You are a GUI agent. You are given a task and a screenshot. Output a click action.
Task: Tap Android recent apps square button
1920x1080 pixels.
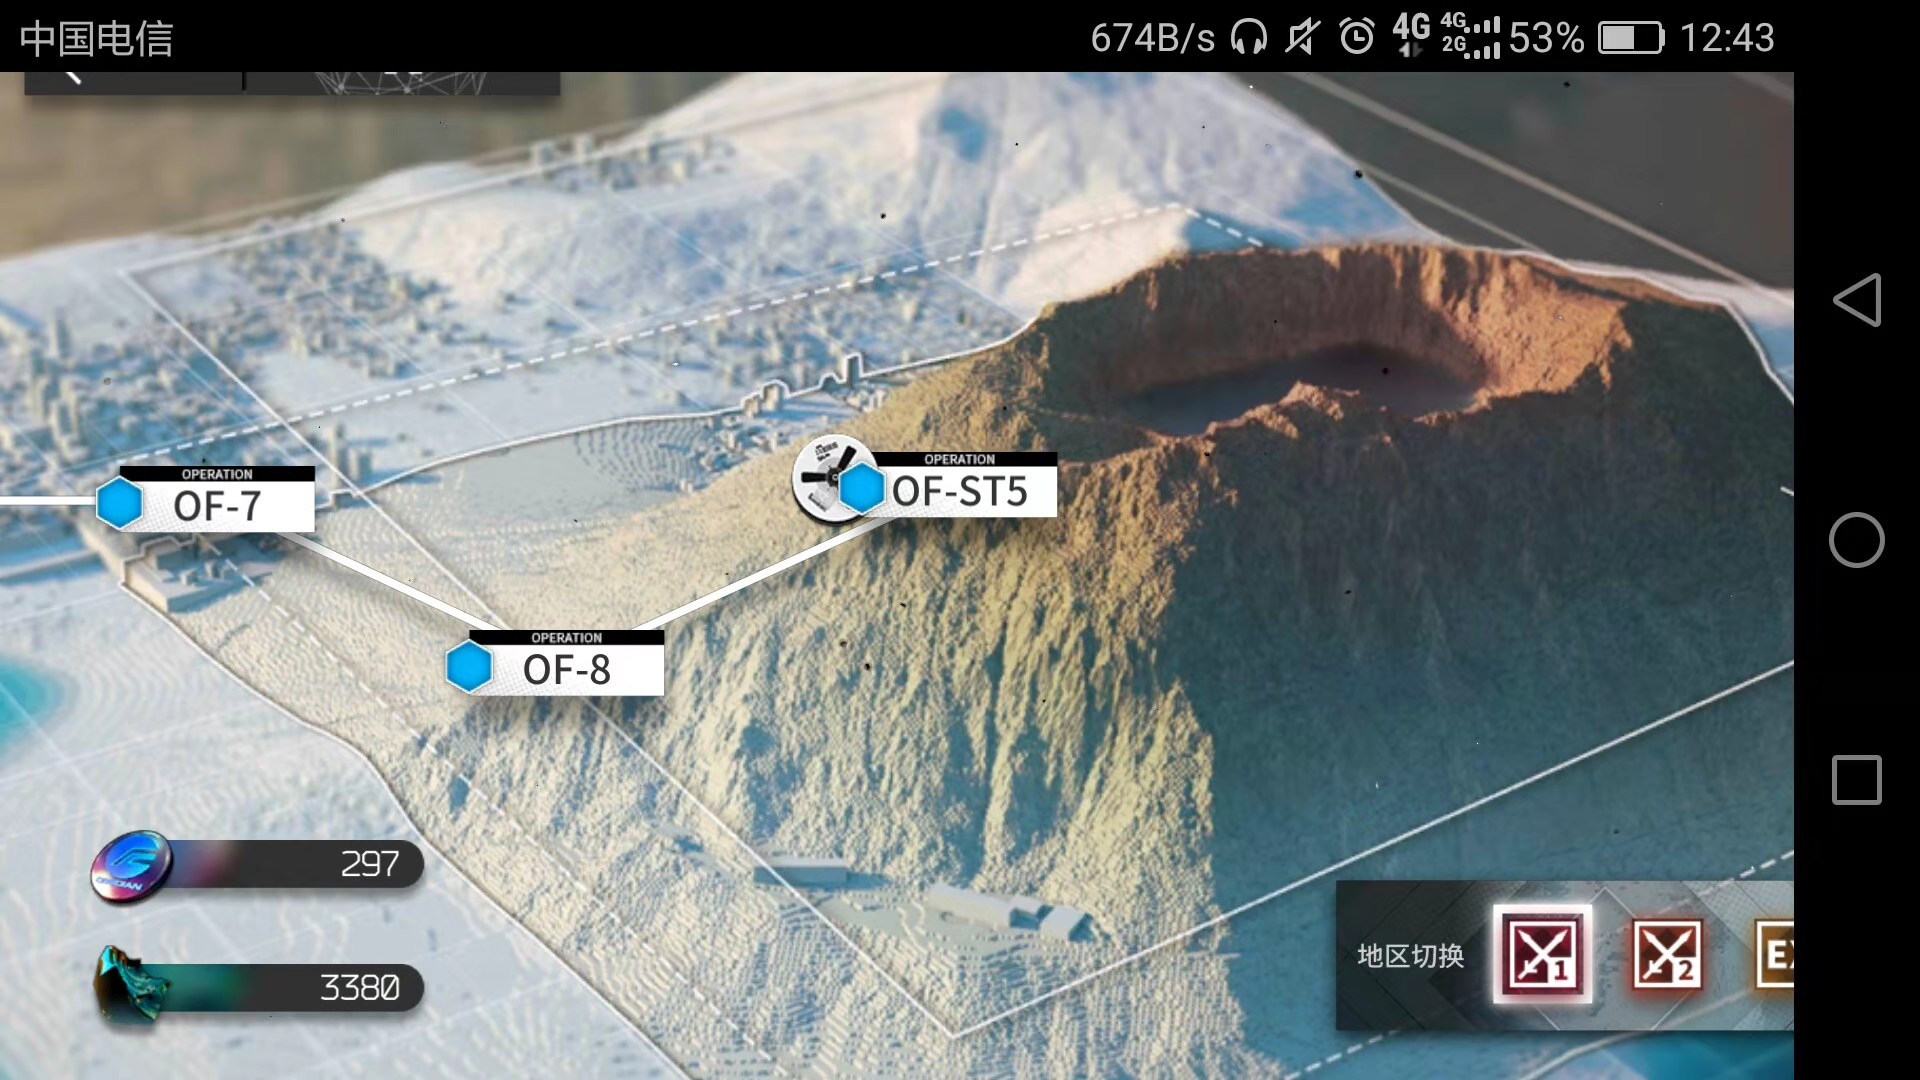[1857, 780]
